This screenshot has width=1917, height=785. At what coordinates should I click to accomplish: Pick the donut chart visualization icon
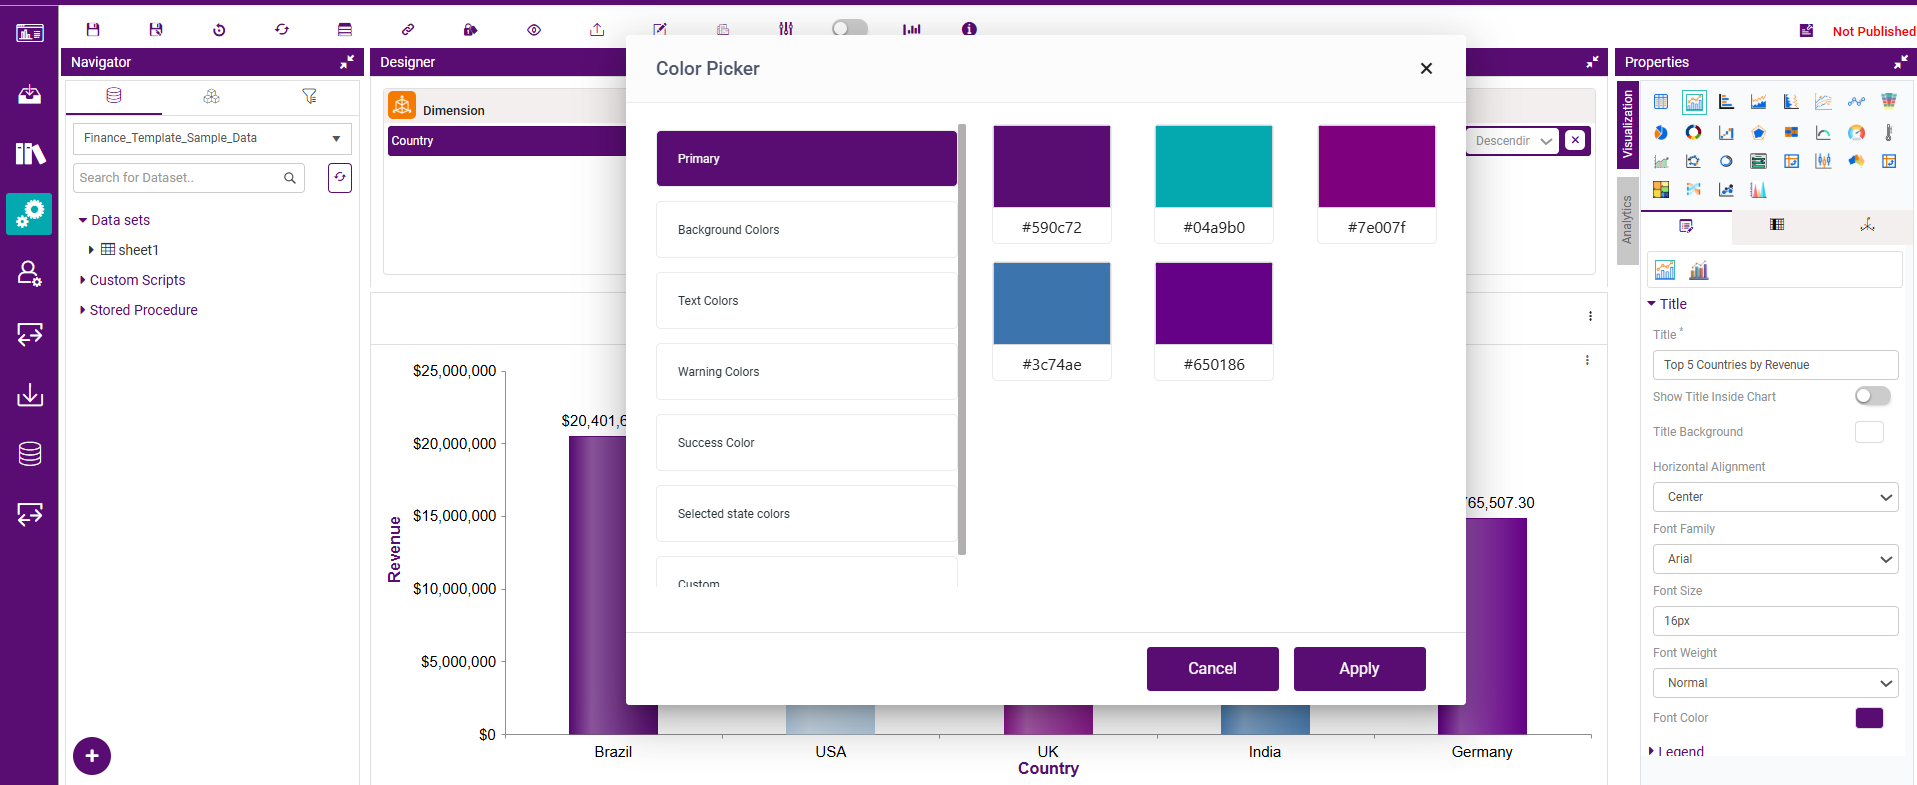click(x=1693, y=133)
